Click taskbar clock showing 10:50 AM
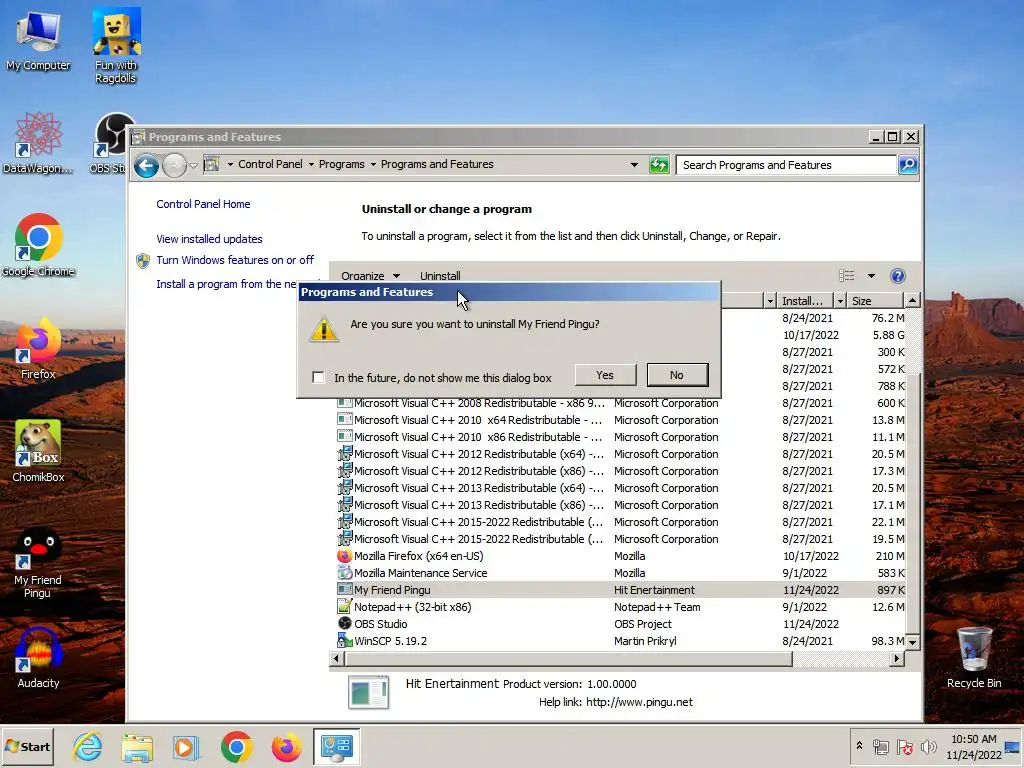 (974, 747)
